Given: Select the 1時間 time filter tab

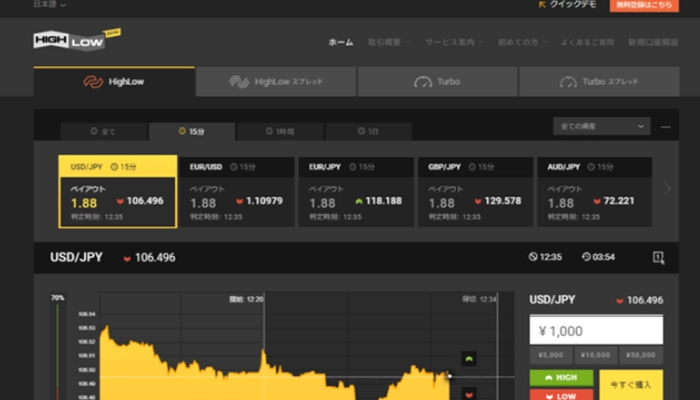Looking at the screenshot, I should tap(280, 131).
